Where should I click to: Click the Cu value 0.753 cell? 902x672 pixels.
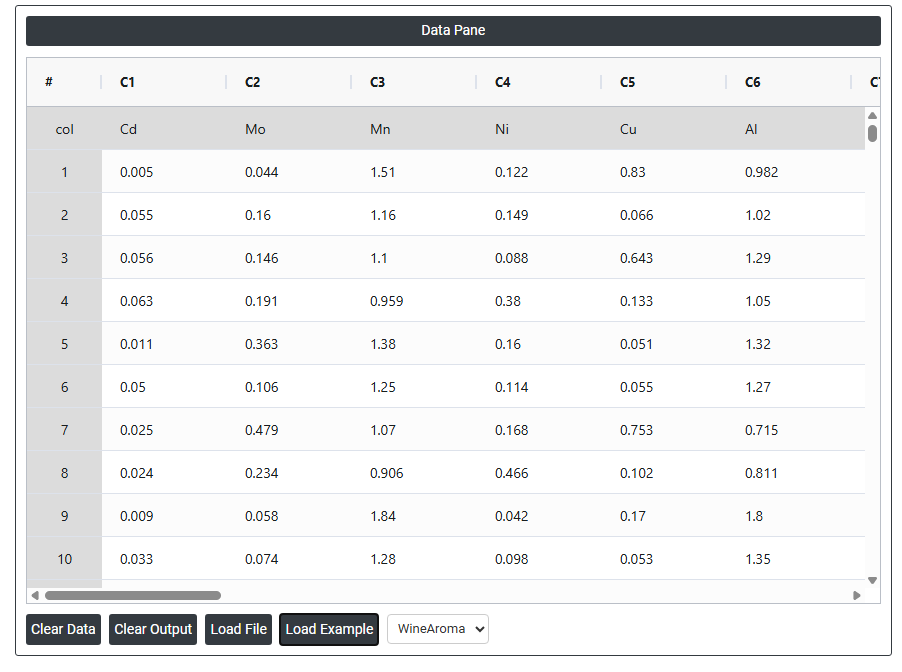636,430
